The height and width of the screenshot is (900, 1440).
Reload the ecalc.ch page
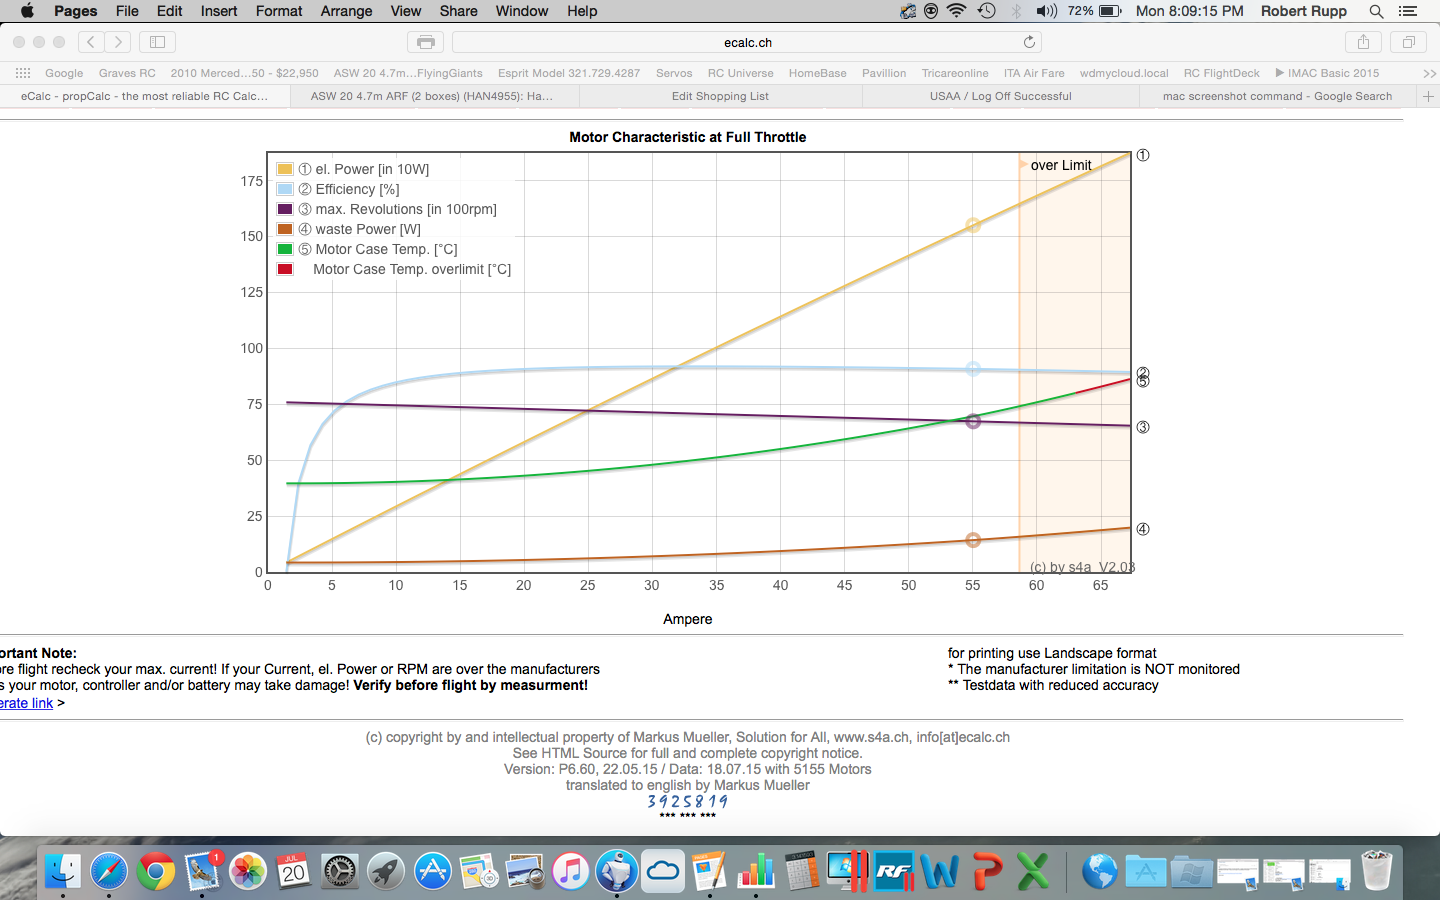click(1029, 42)
